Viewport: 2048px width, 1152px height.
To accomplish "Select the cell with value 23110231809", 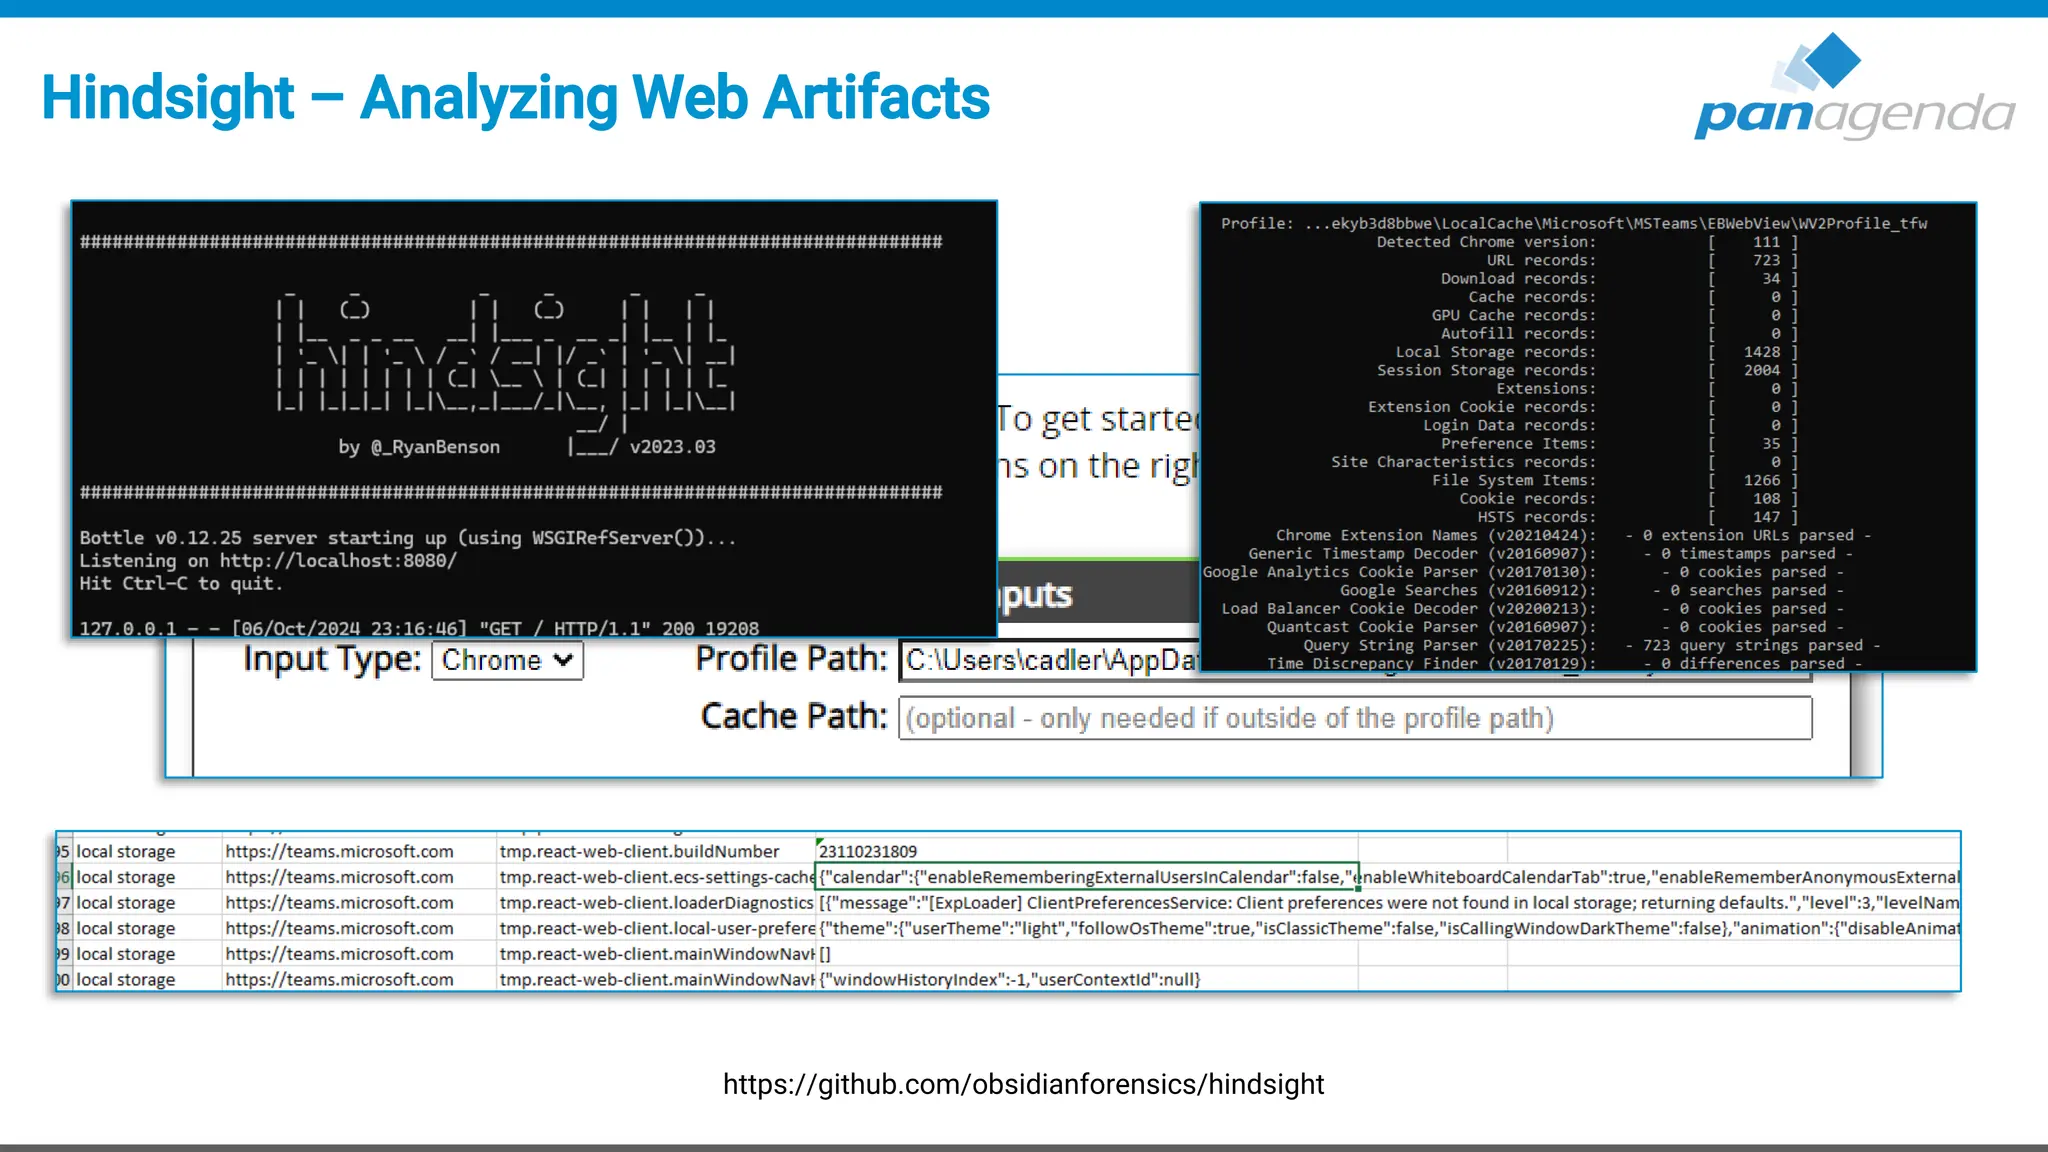I will (x=1086, y=851).
